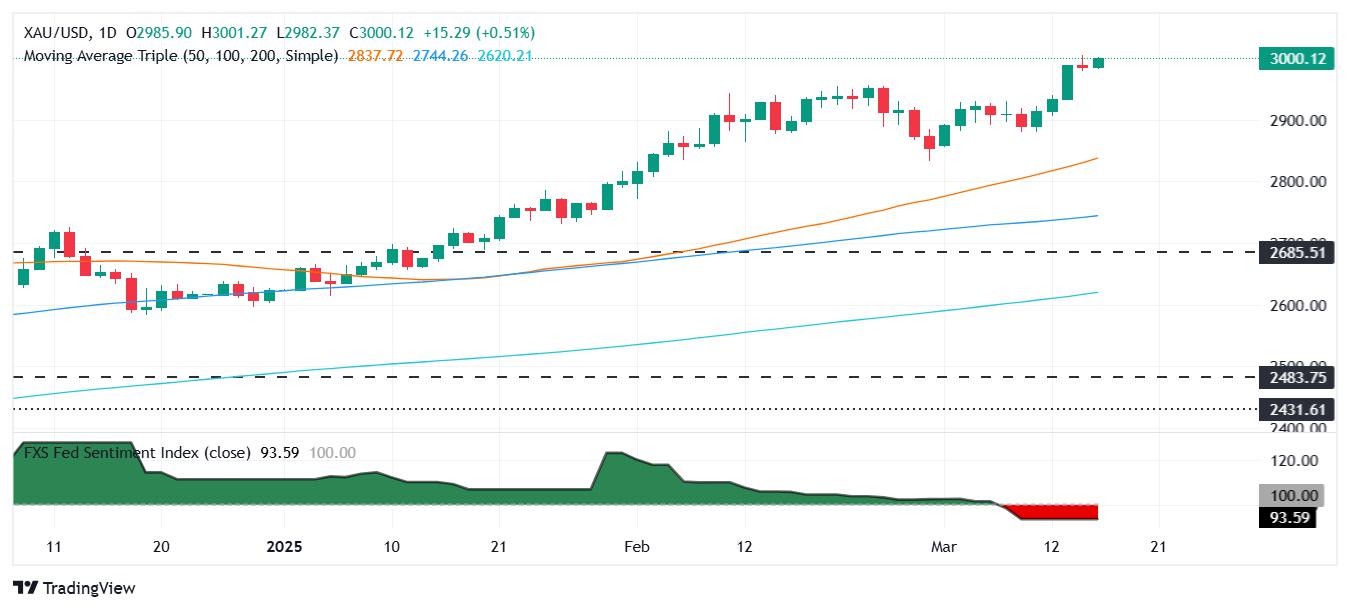This screenshot has height=611, width=1350.
Task: Open the Moving Average Triple indicator legend
Action: [181, 56]
